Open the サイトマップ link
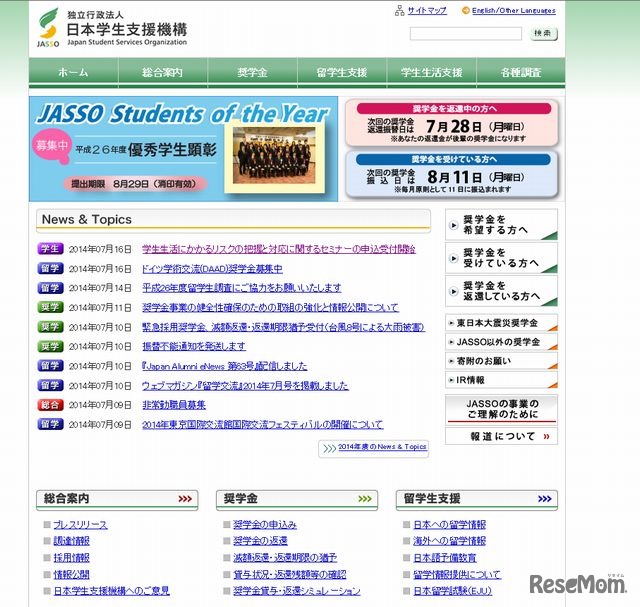This screenshot has width=640, height=607. coord(427,11)
